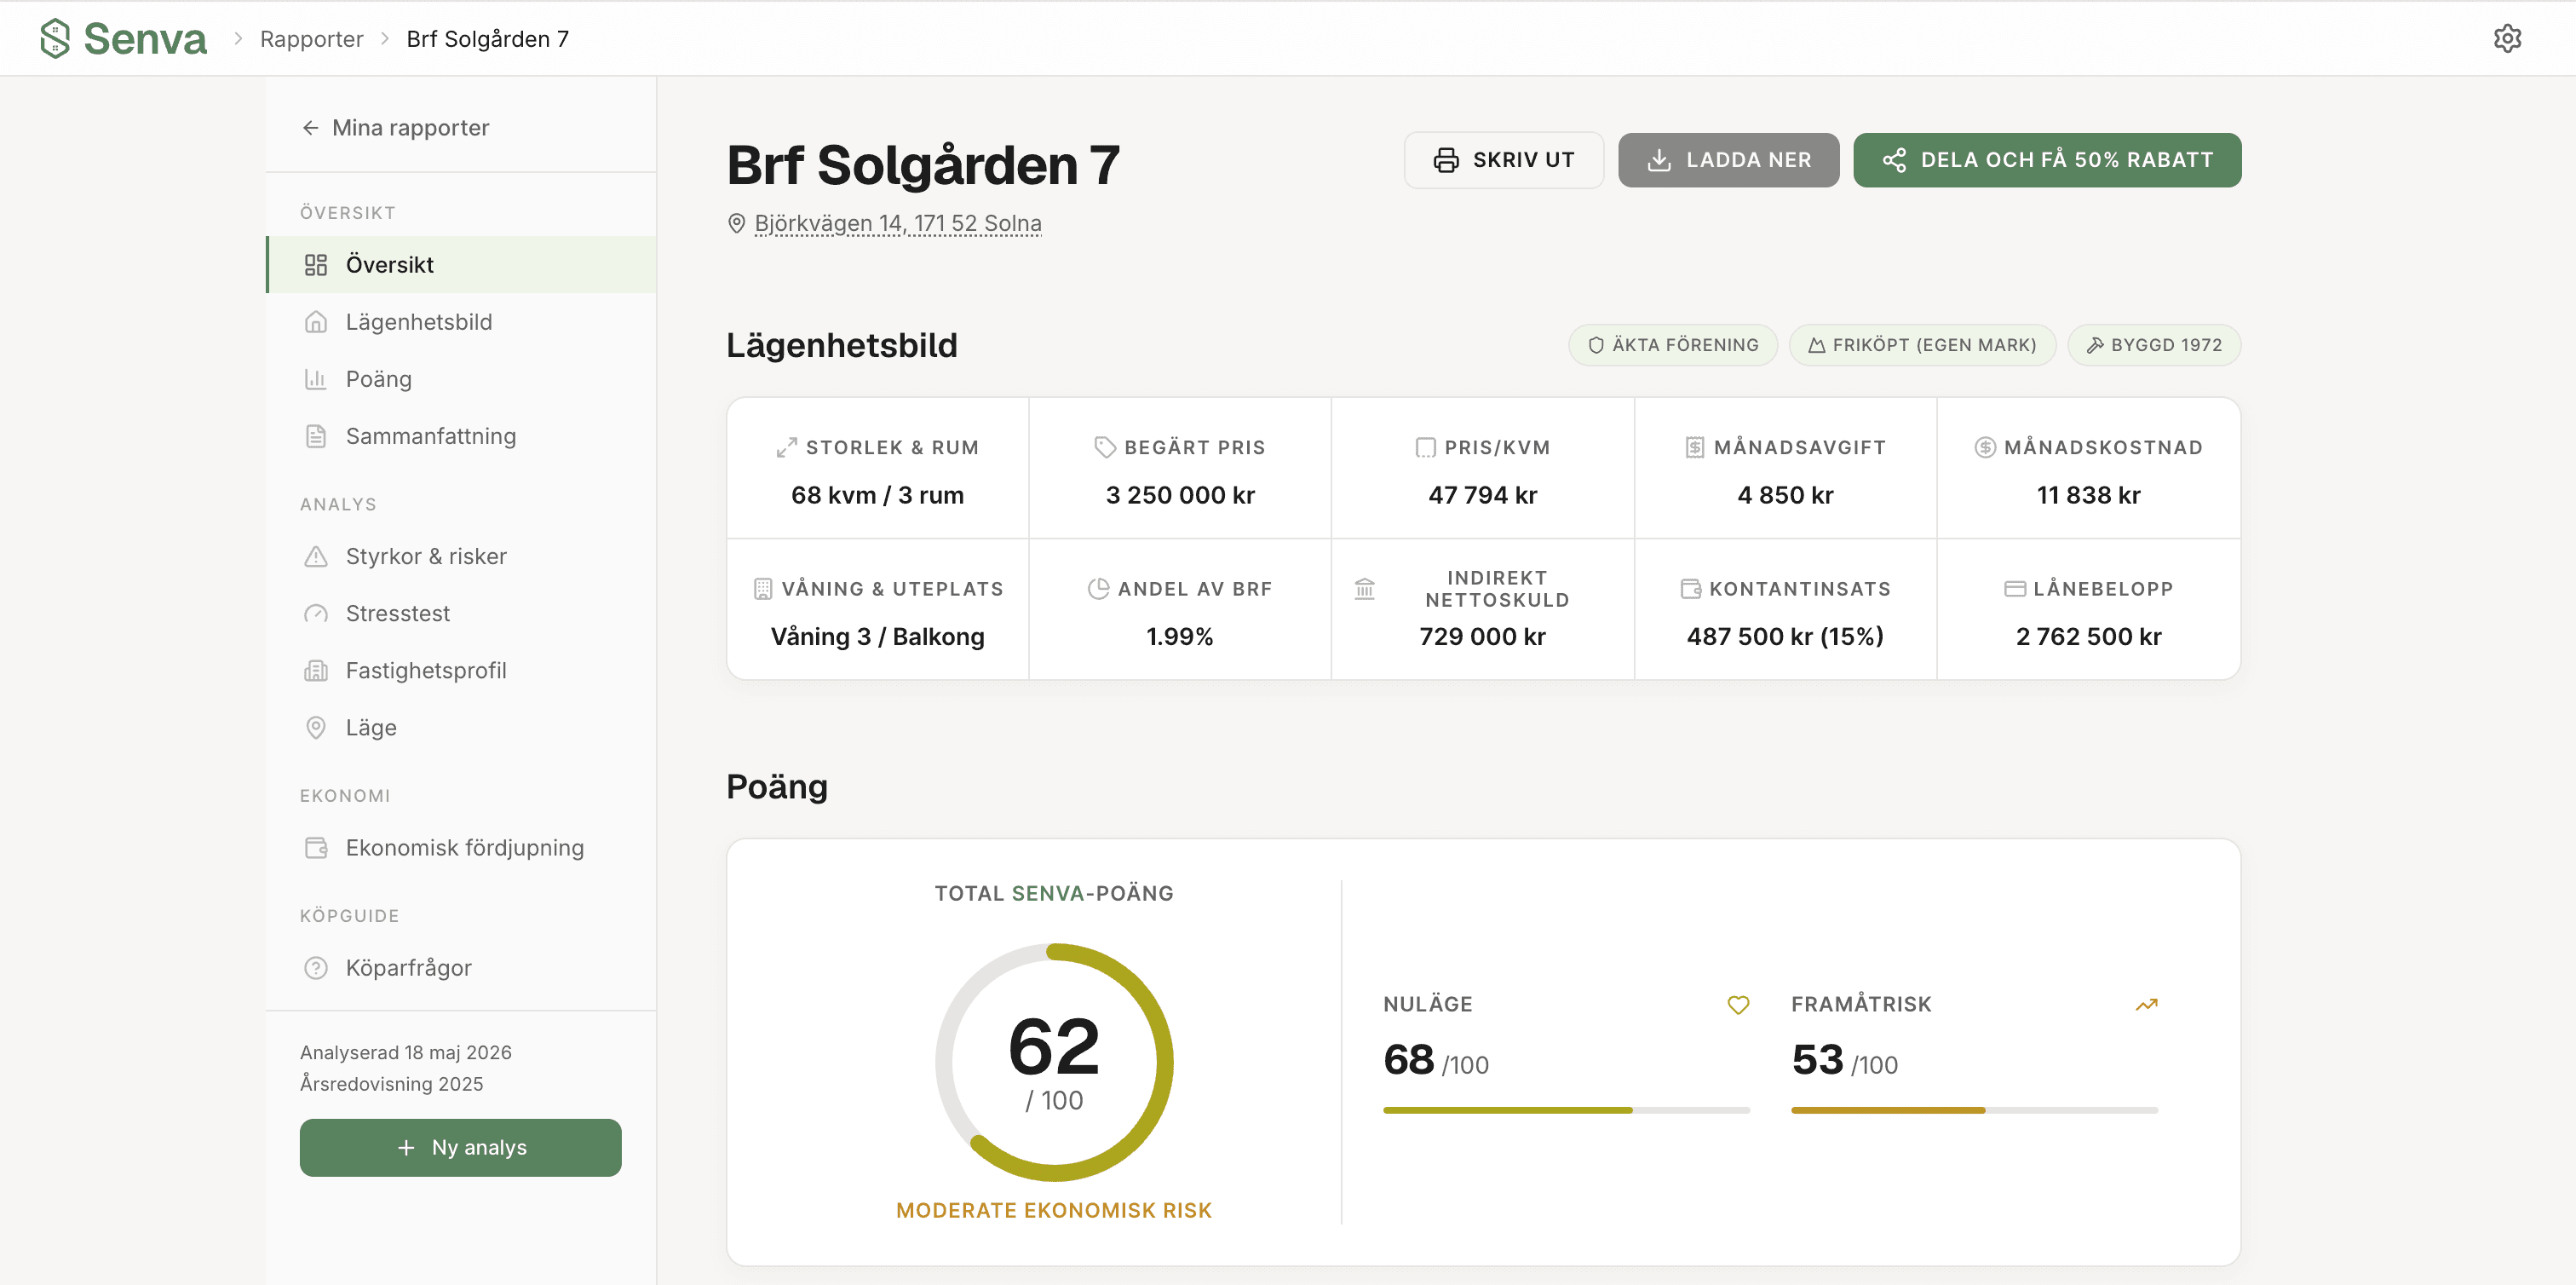Click the warning triangle icon for Styrkor & risker
2576x1285 pixels.
point(316,556)
